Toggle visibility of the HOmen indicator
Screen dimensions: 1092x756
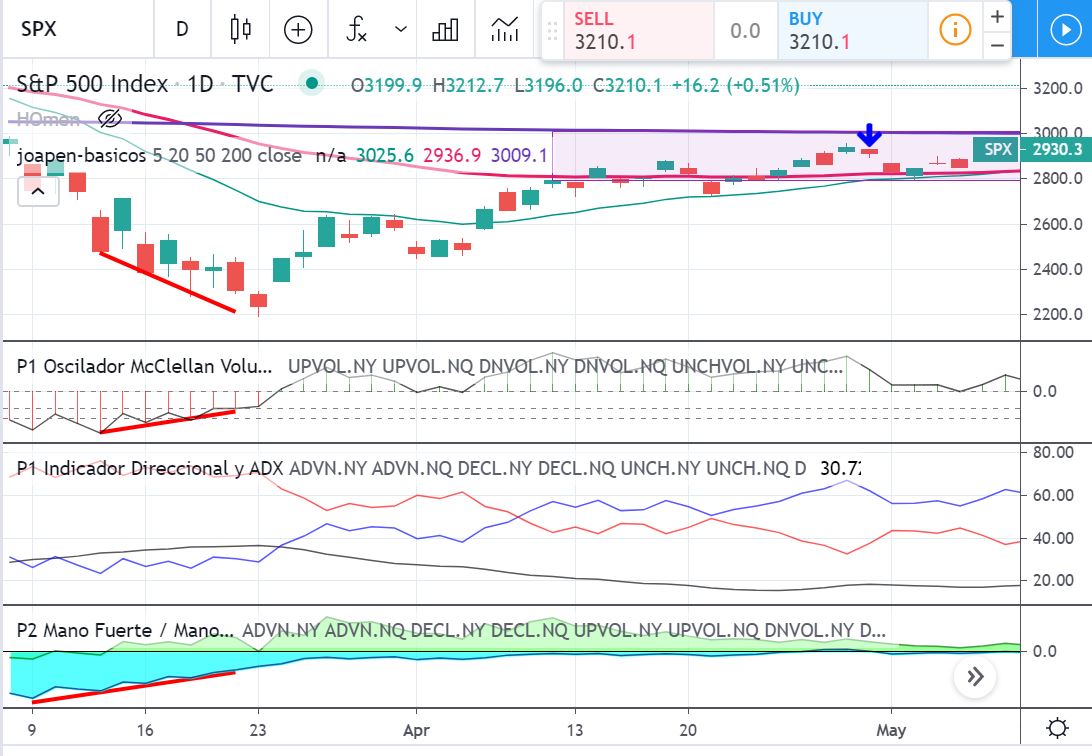pyautogui.click(x=110, y=119)
